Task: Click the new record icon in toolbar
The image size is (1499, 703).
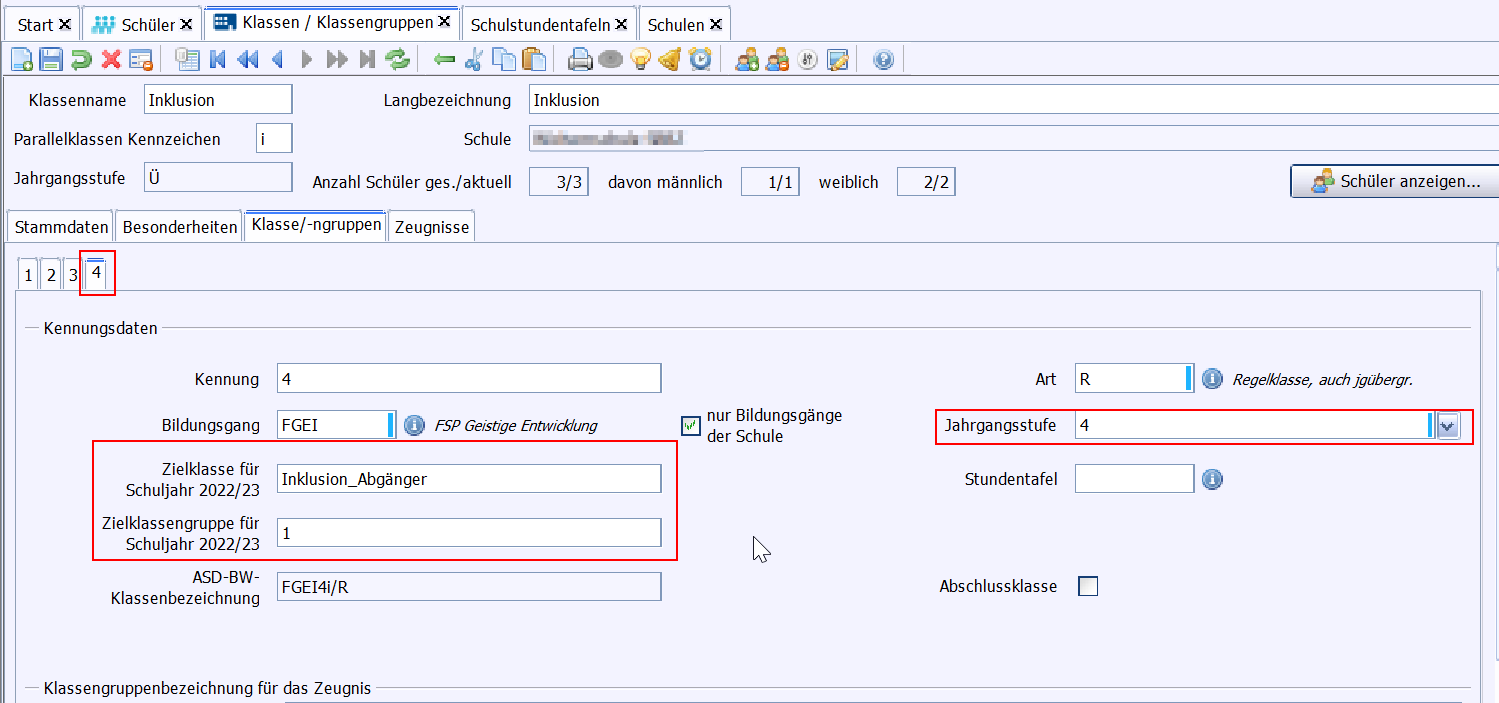Action: (21, 60)
